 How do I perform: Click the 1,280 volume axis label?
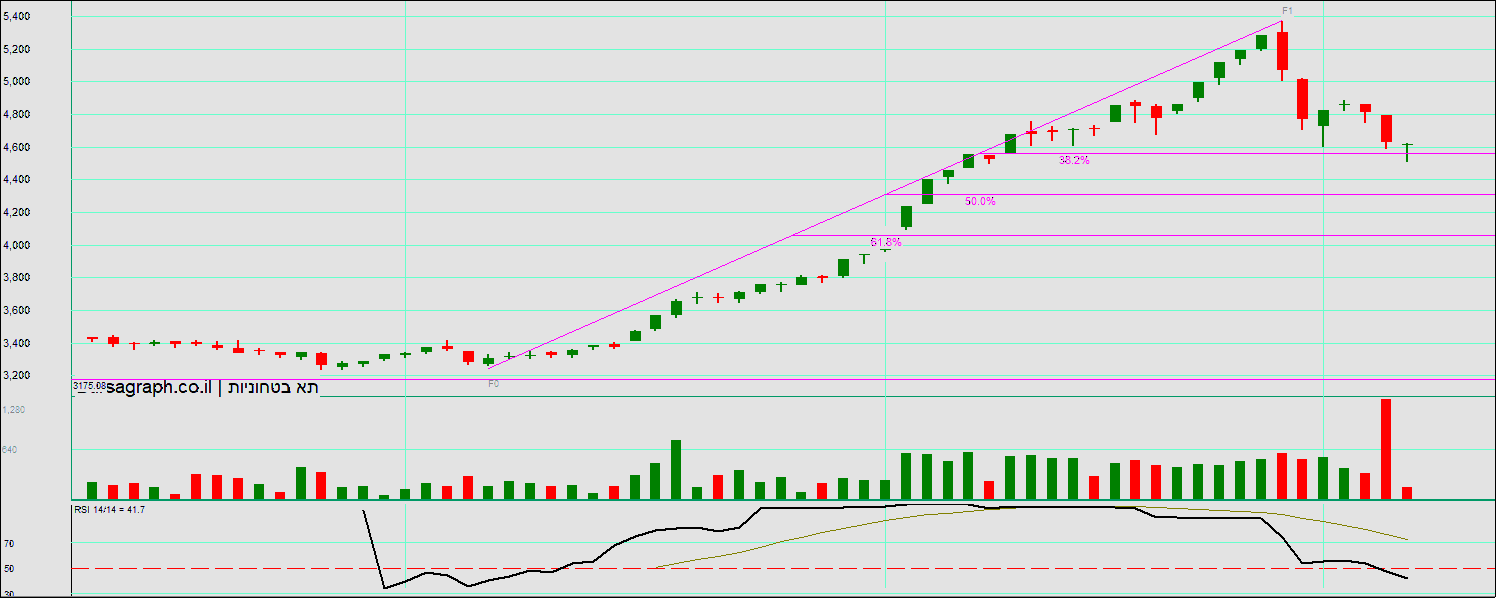coord(14,410)
